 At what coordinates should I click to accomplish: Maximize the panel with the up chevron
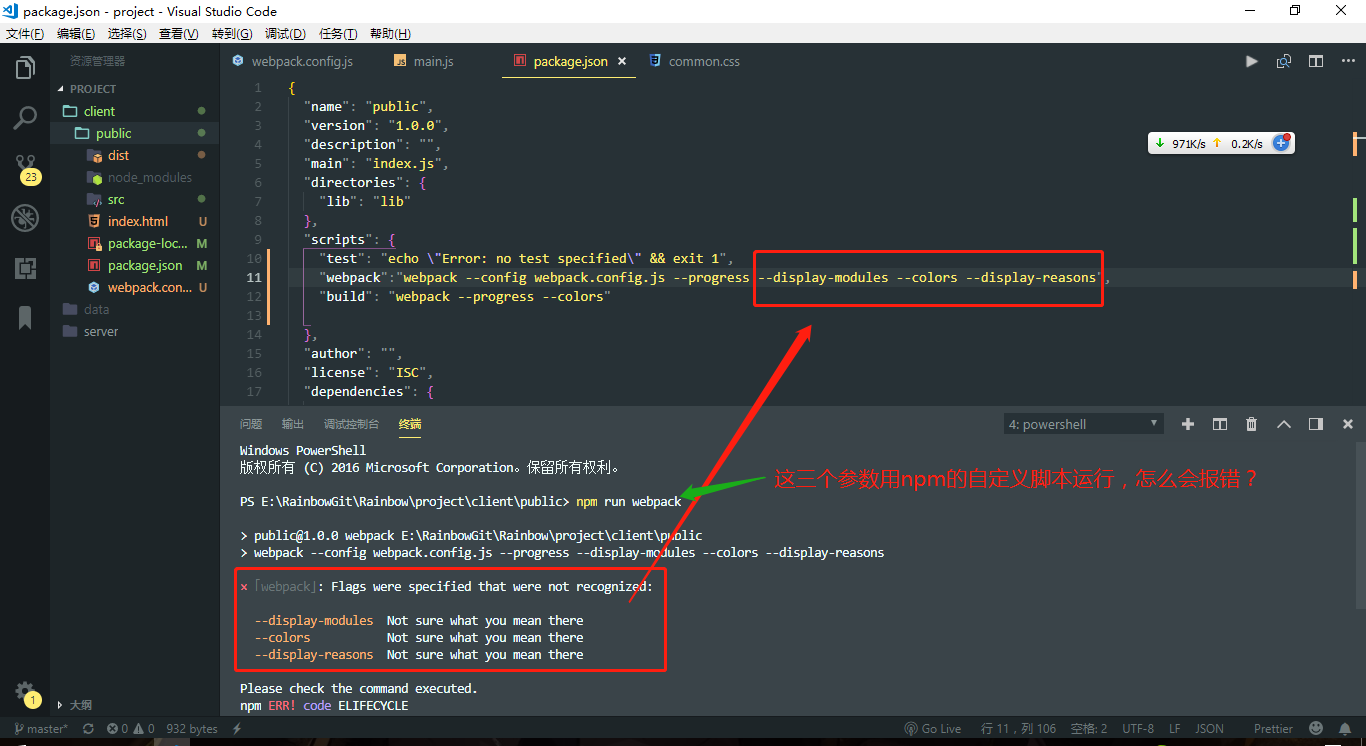coord(1284,424)
